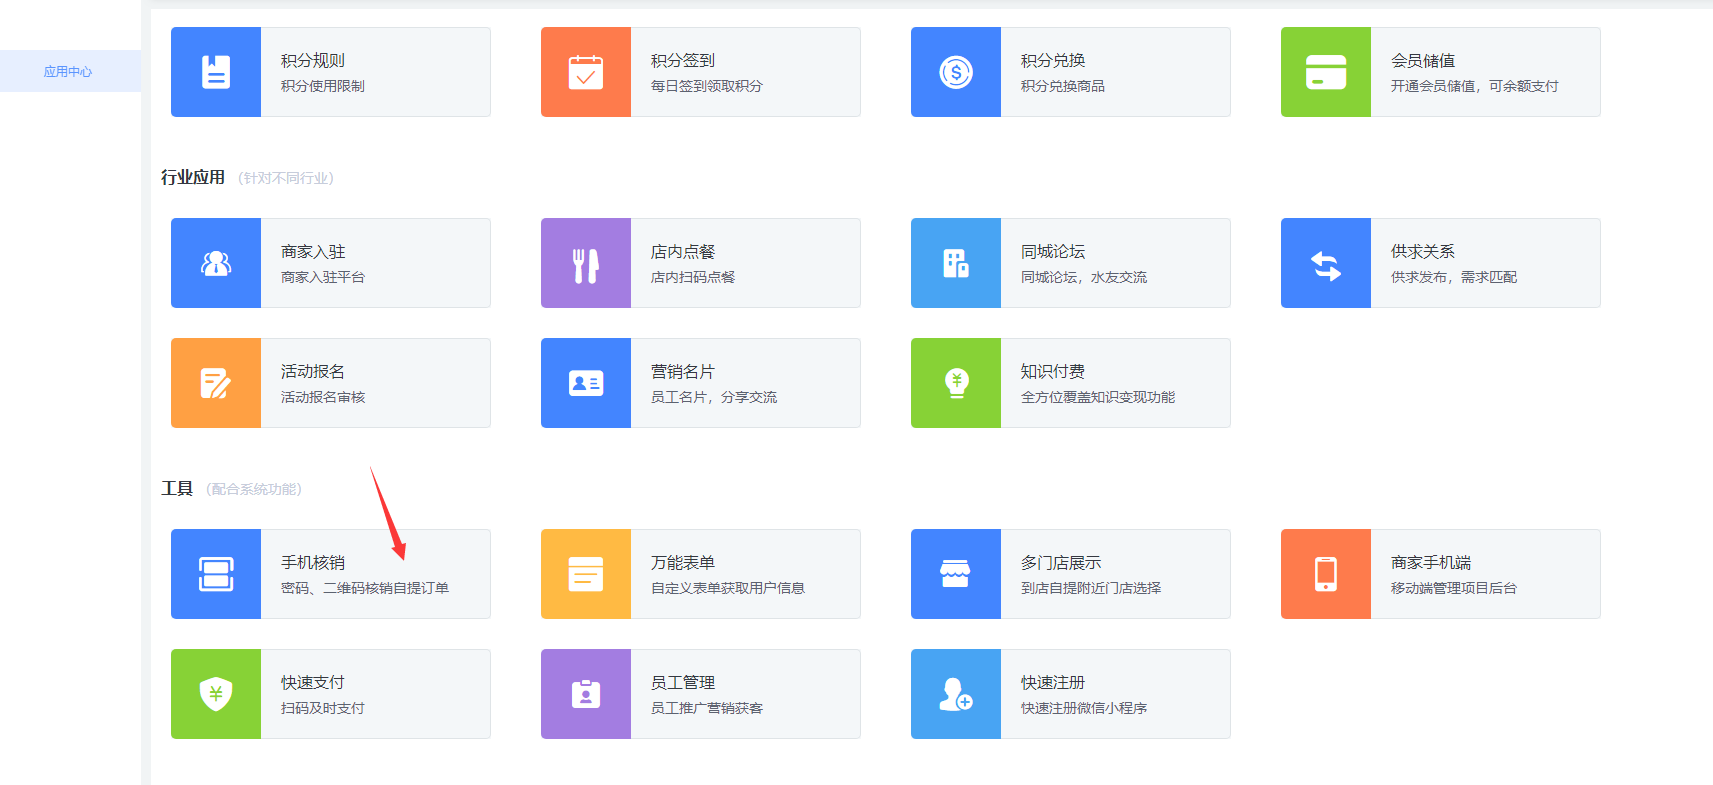Click the description 移动端管理项目后台
The width and height of the screenshot is (1713, 785).
point(1454,588)
